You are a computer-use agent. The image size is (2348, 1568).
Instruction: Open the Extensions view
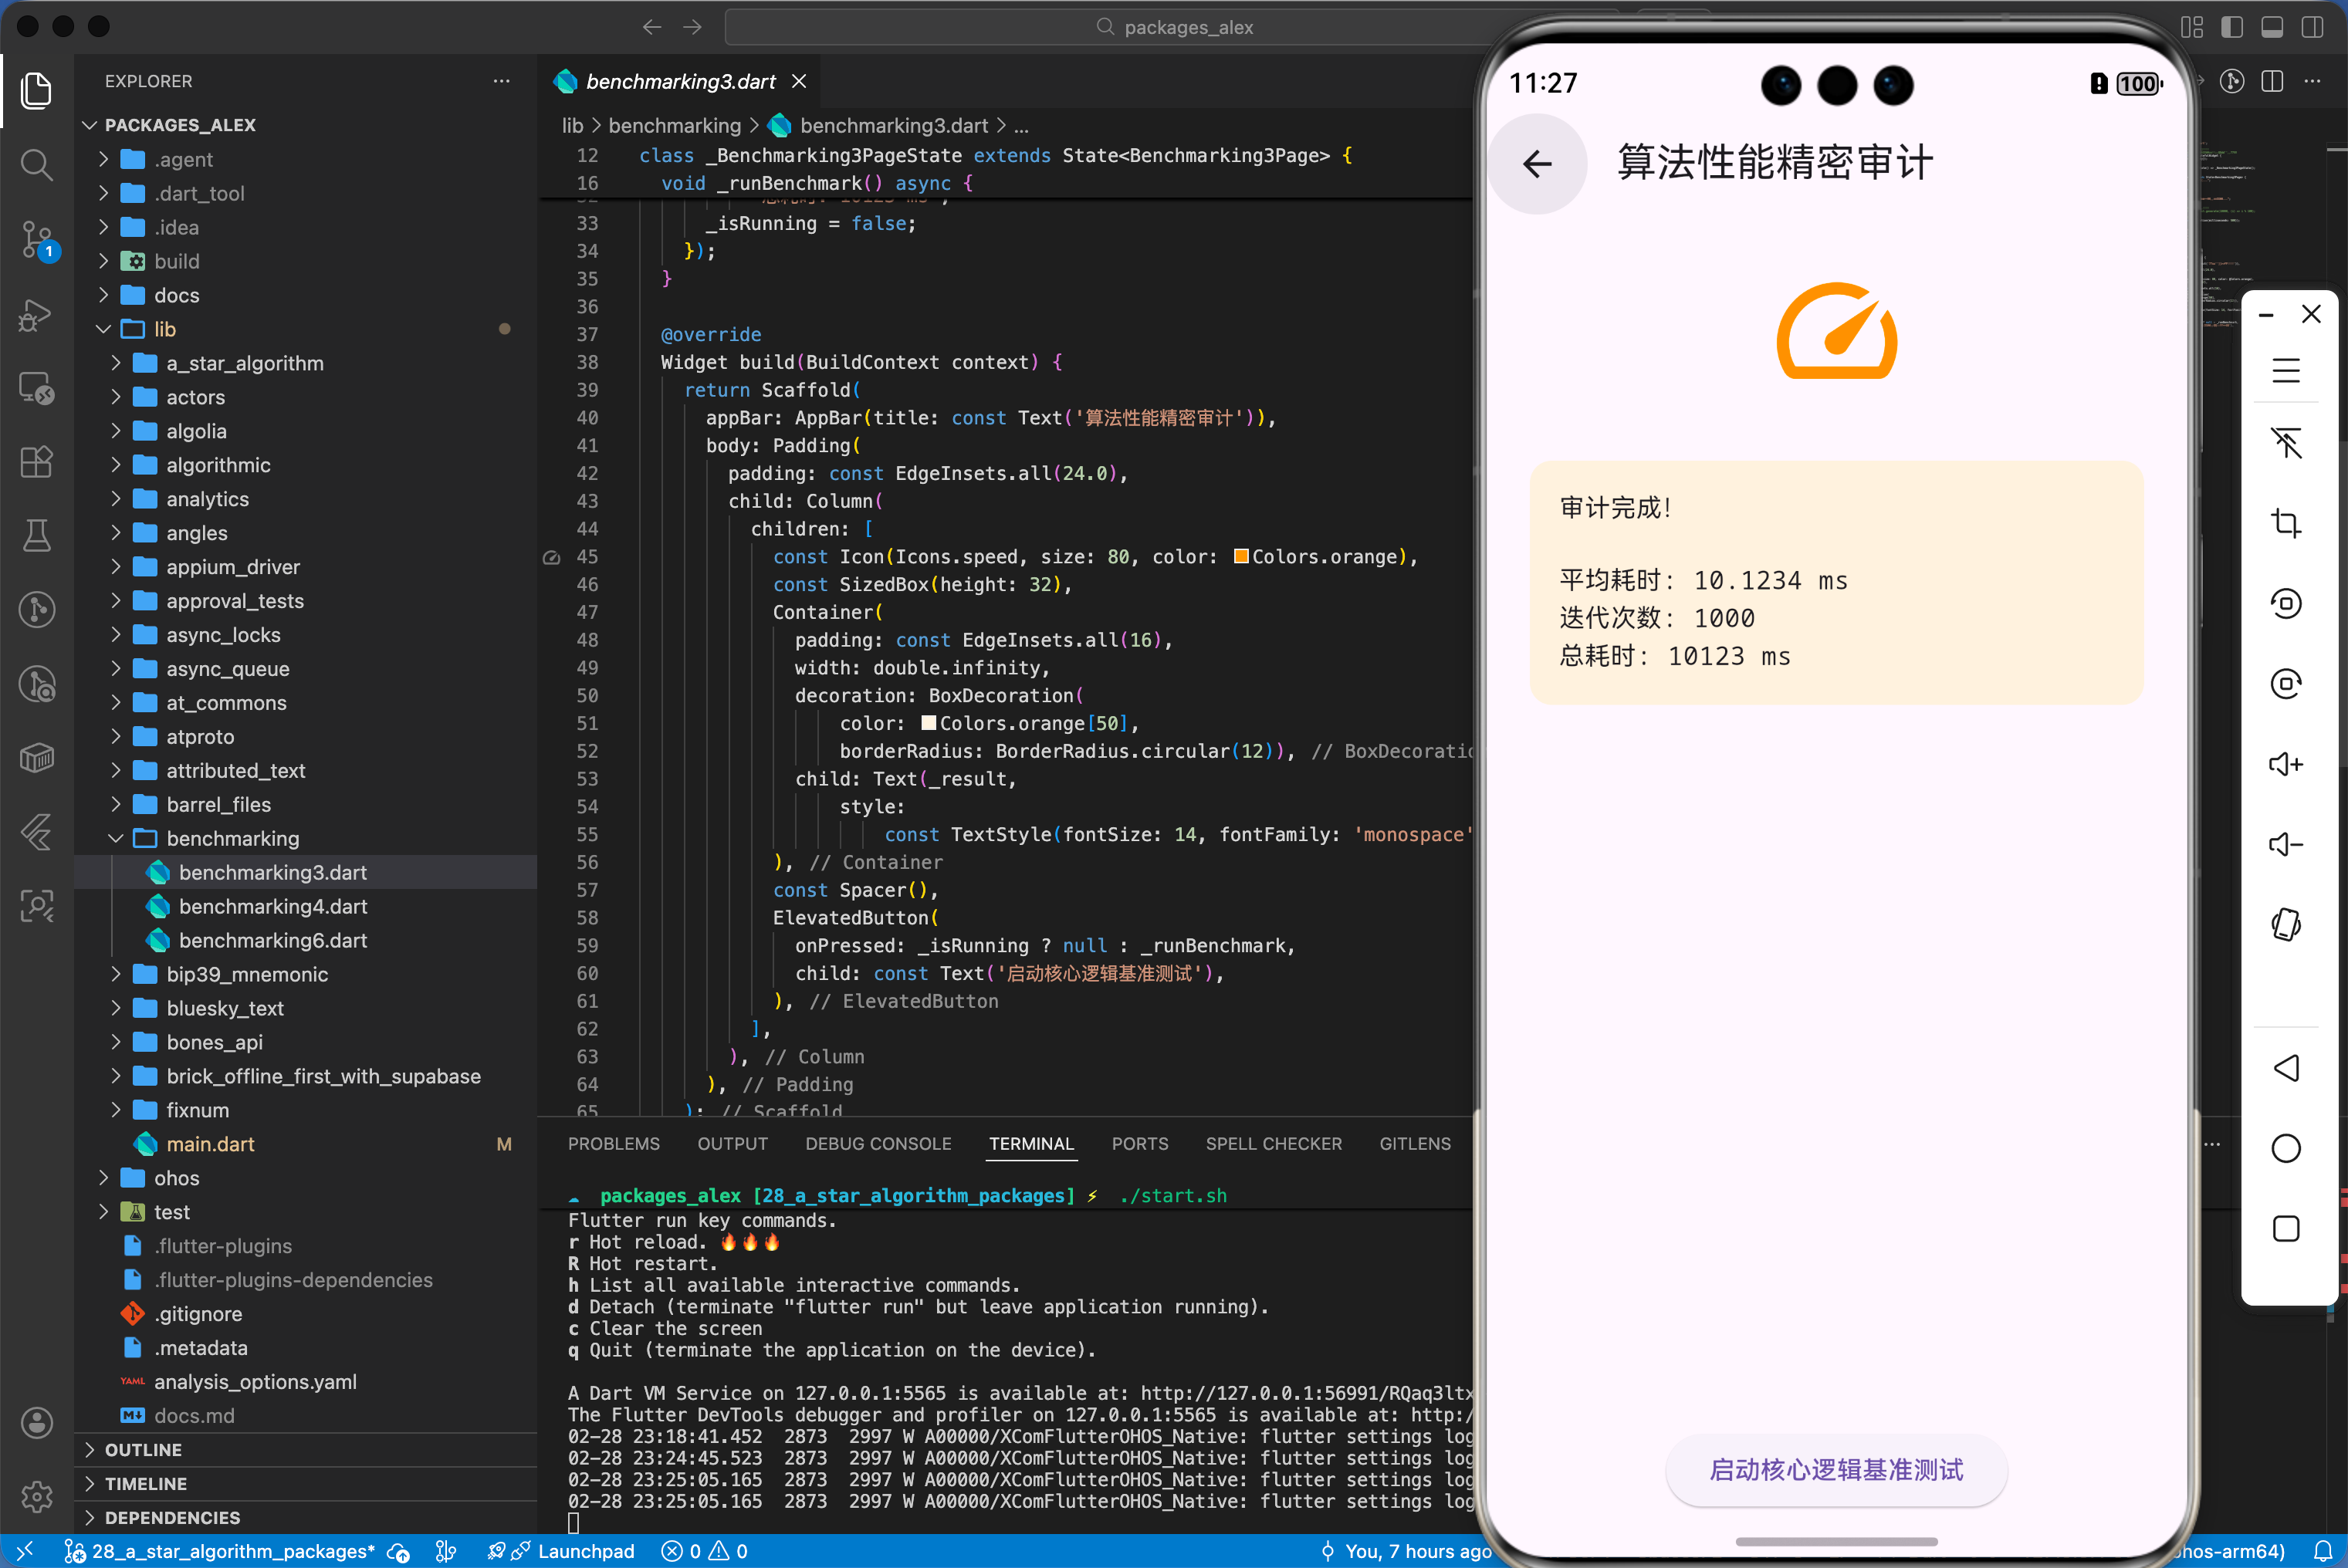pyautogui.click(x=37, y=462)
